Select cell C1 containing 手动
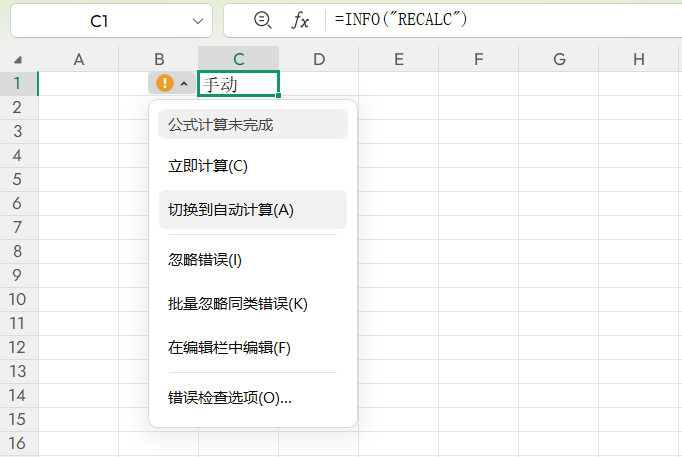682x457 pixels. coord(238,83)
